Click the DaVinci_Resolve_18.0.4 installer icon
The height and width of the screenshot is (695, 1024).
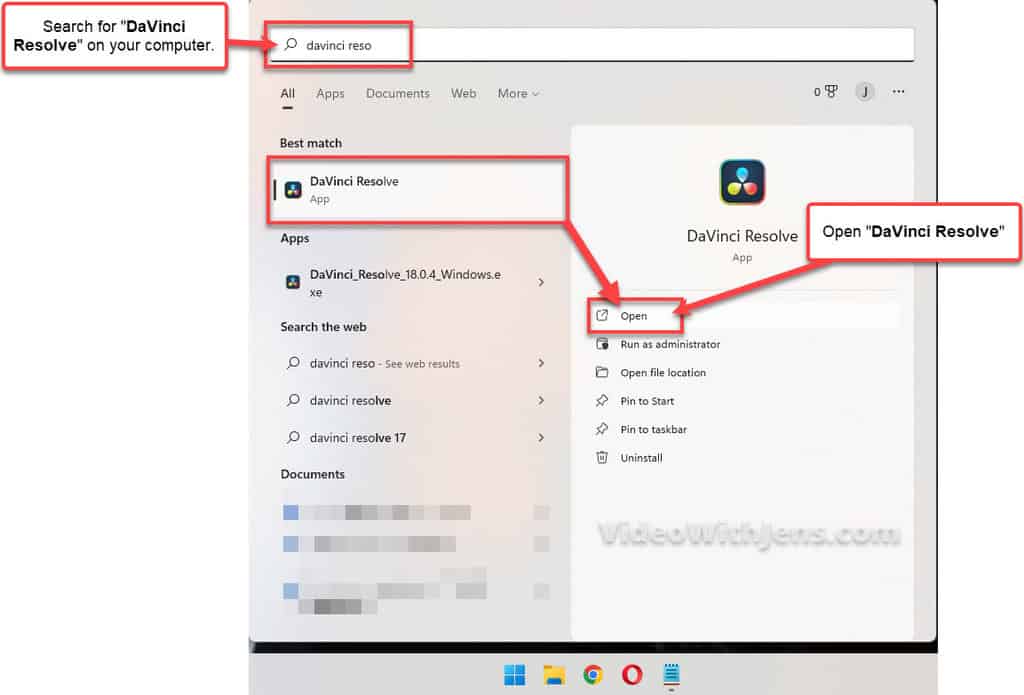click(x=293, y=282)
